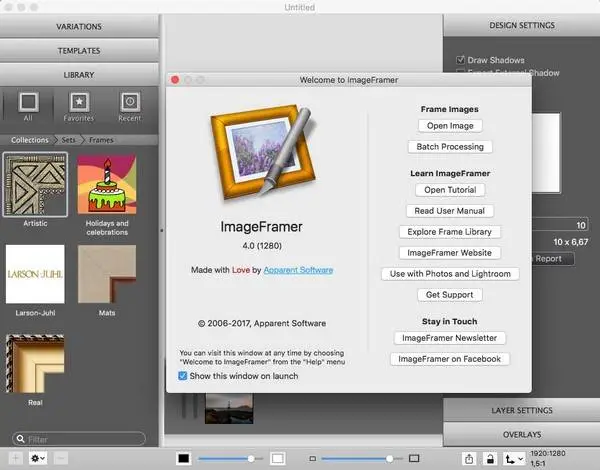Image resolution: width=600 pixels, height=470 pixels.
Task: Click ImageFramer Newsletter button
Action: point(450,338)
